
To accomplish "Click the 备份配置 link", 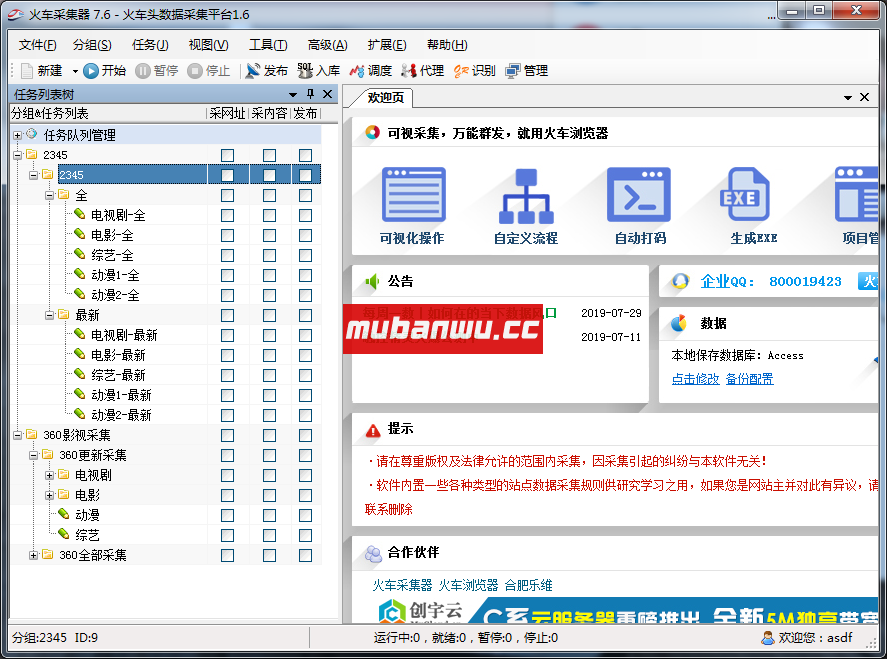I will pyautogui.click(x=750, y=378).
